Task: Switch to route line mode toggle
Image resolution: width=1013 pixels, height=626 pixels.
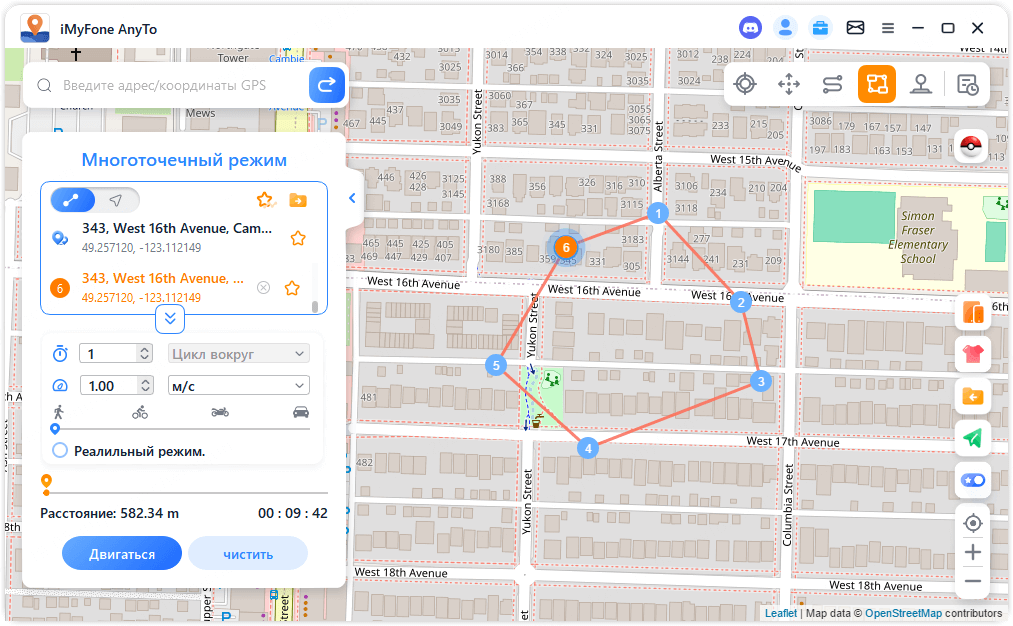Action: 72,200
